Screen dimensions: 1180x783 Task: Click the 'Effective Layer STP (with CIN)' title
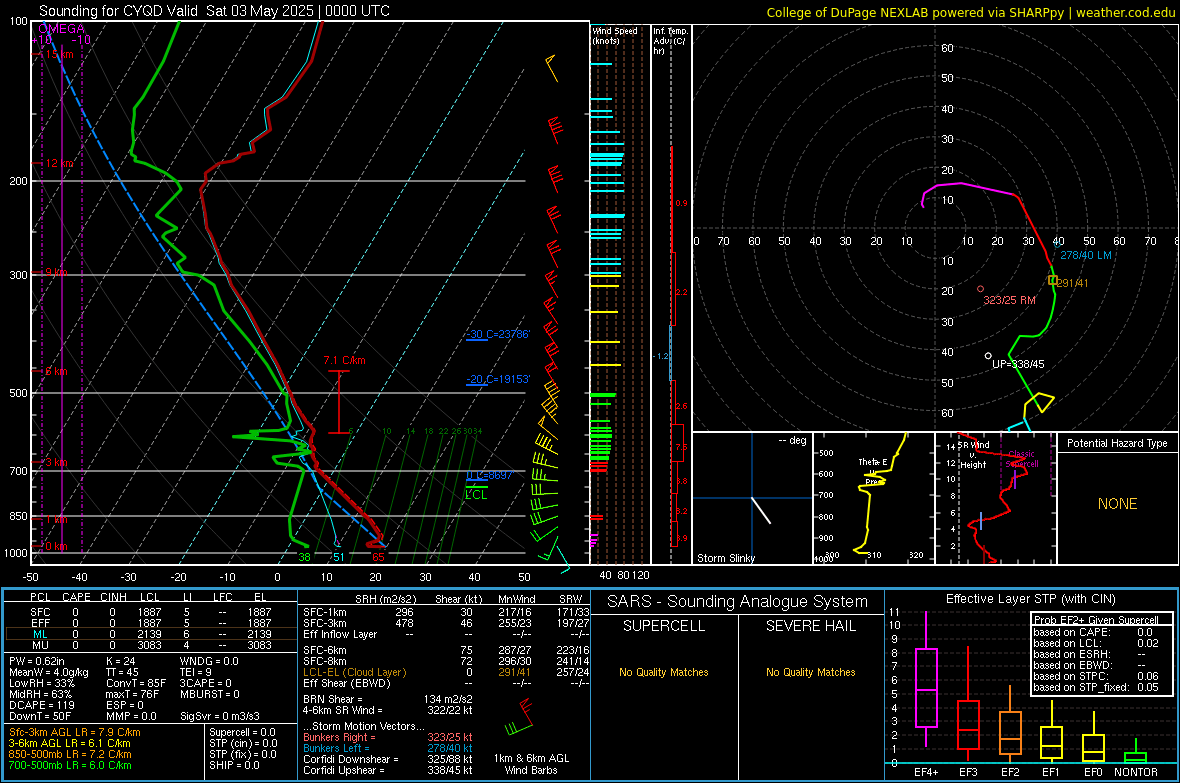(1030, 599)
